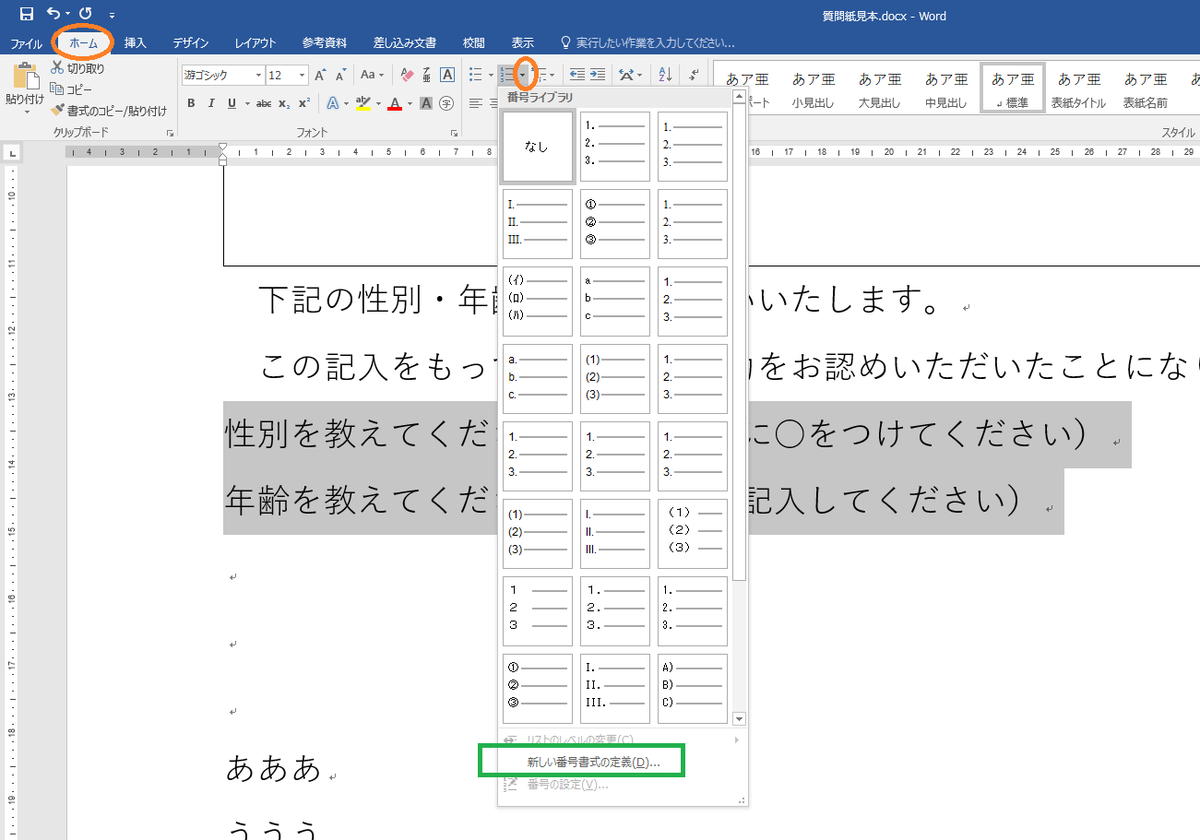Apply the yellow text highlight color
This screenshot has width=1200, height=840.
[x=362, y=103]
